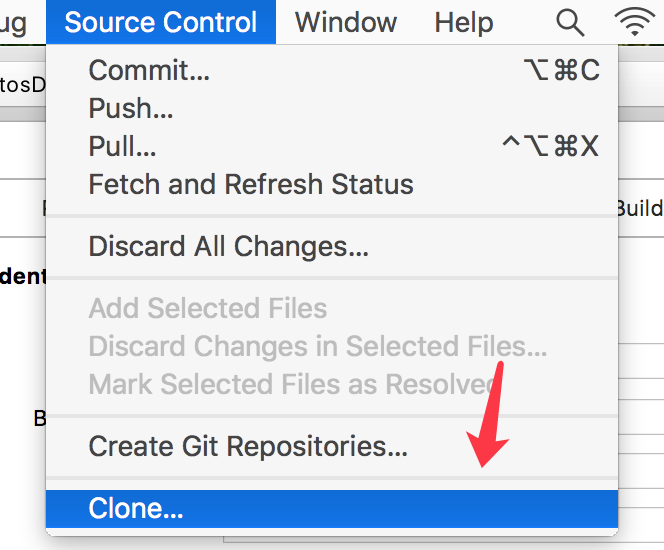The image size is (664, 550).
Task: Select the Push… menu entry
Action: [x=131, y=108]
